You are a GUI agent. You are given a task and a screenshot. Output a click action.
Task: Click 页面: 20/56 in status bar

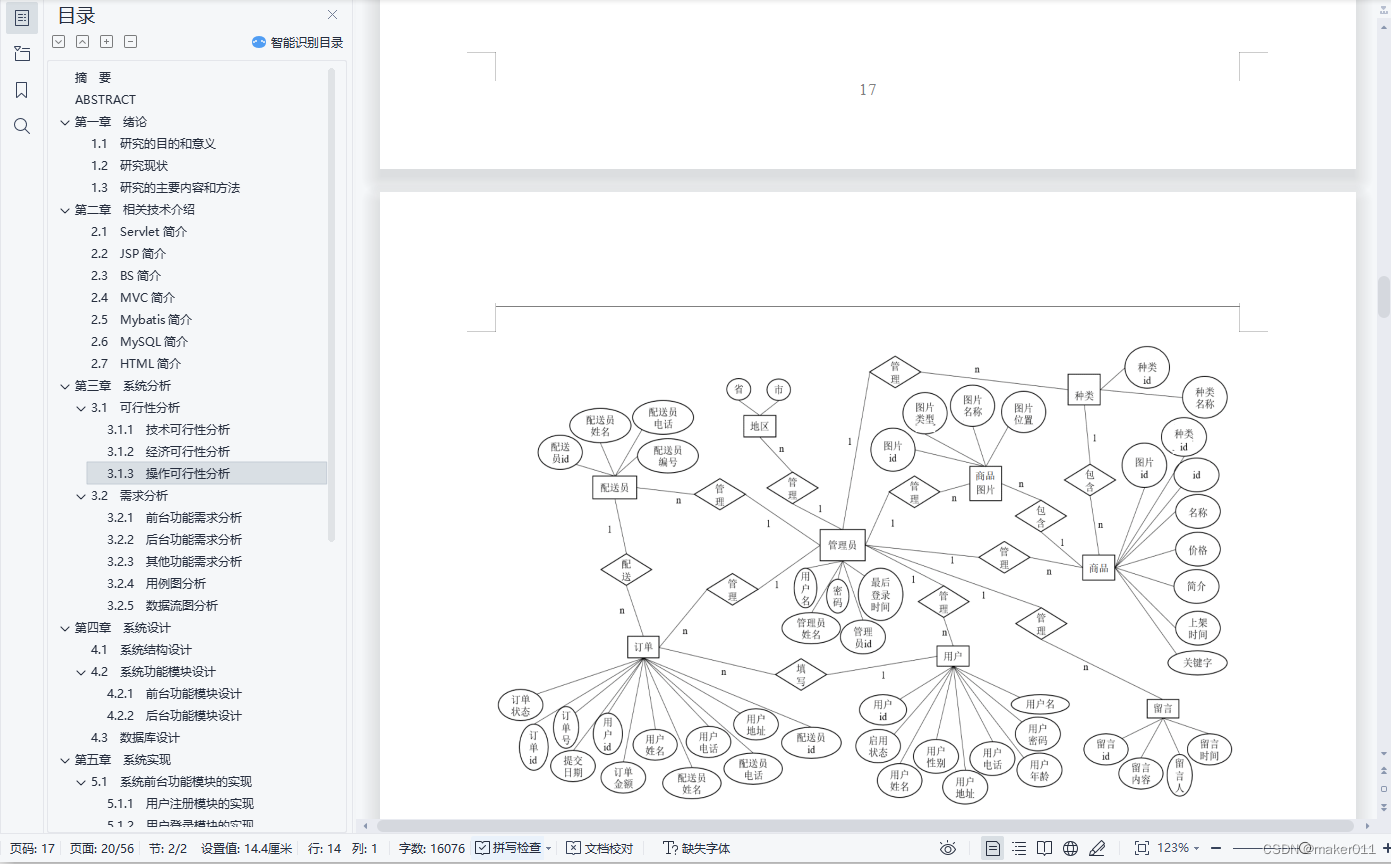[101, 848]
